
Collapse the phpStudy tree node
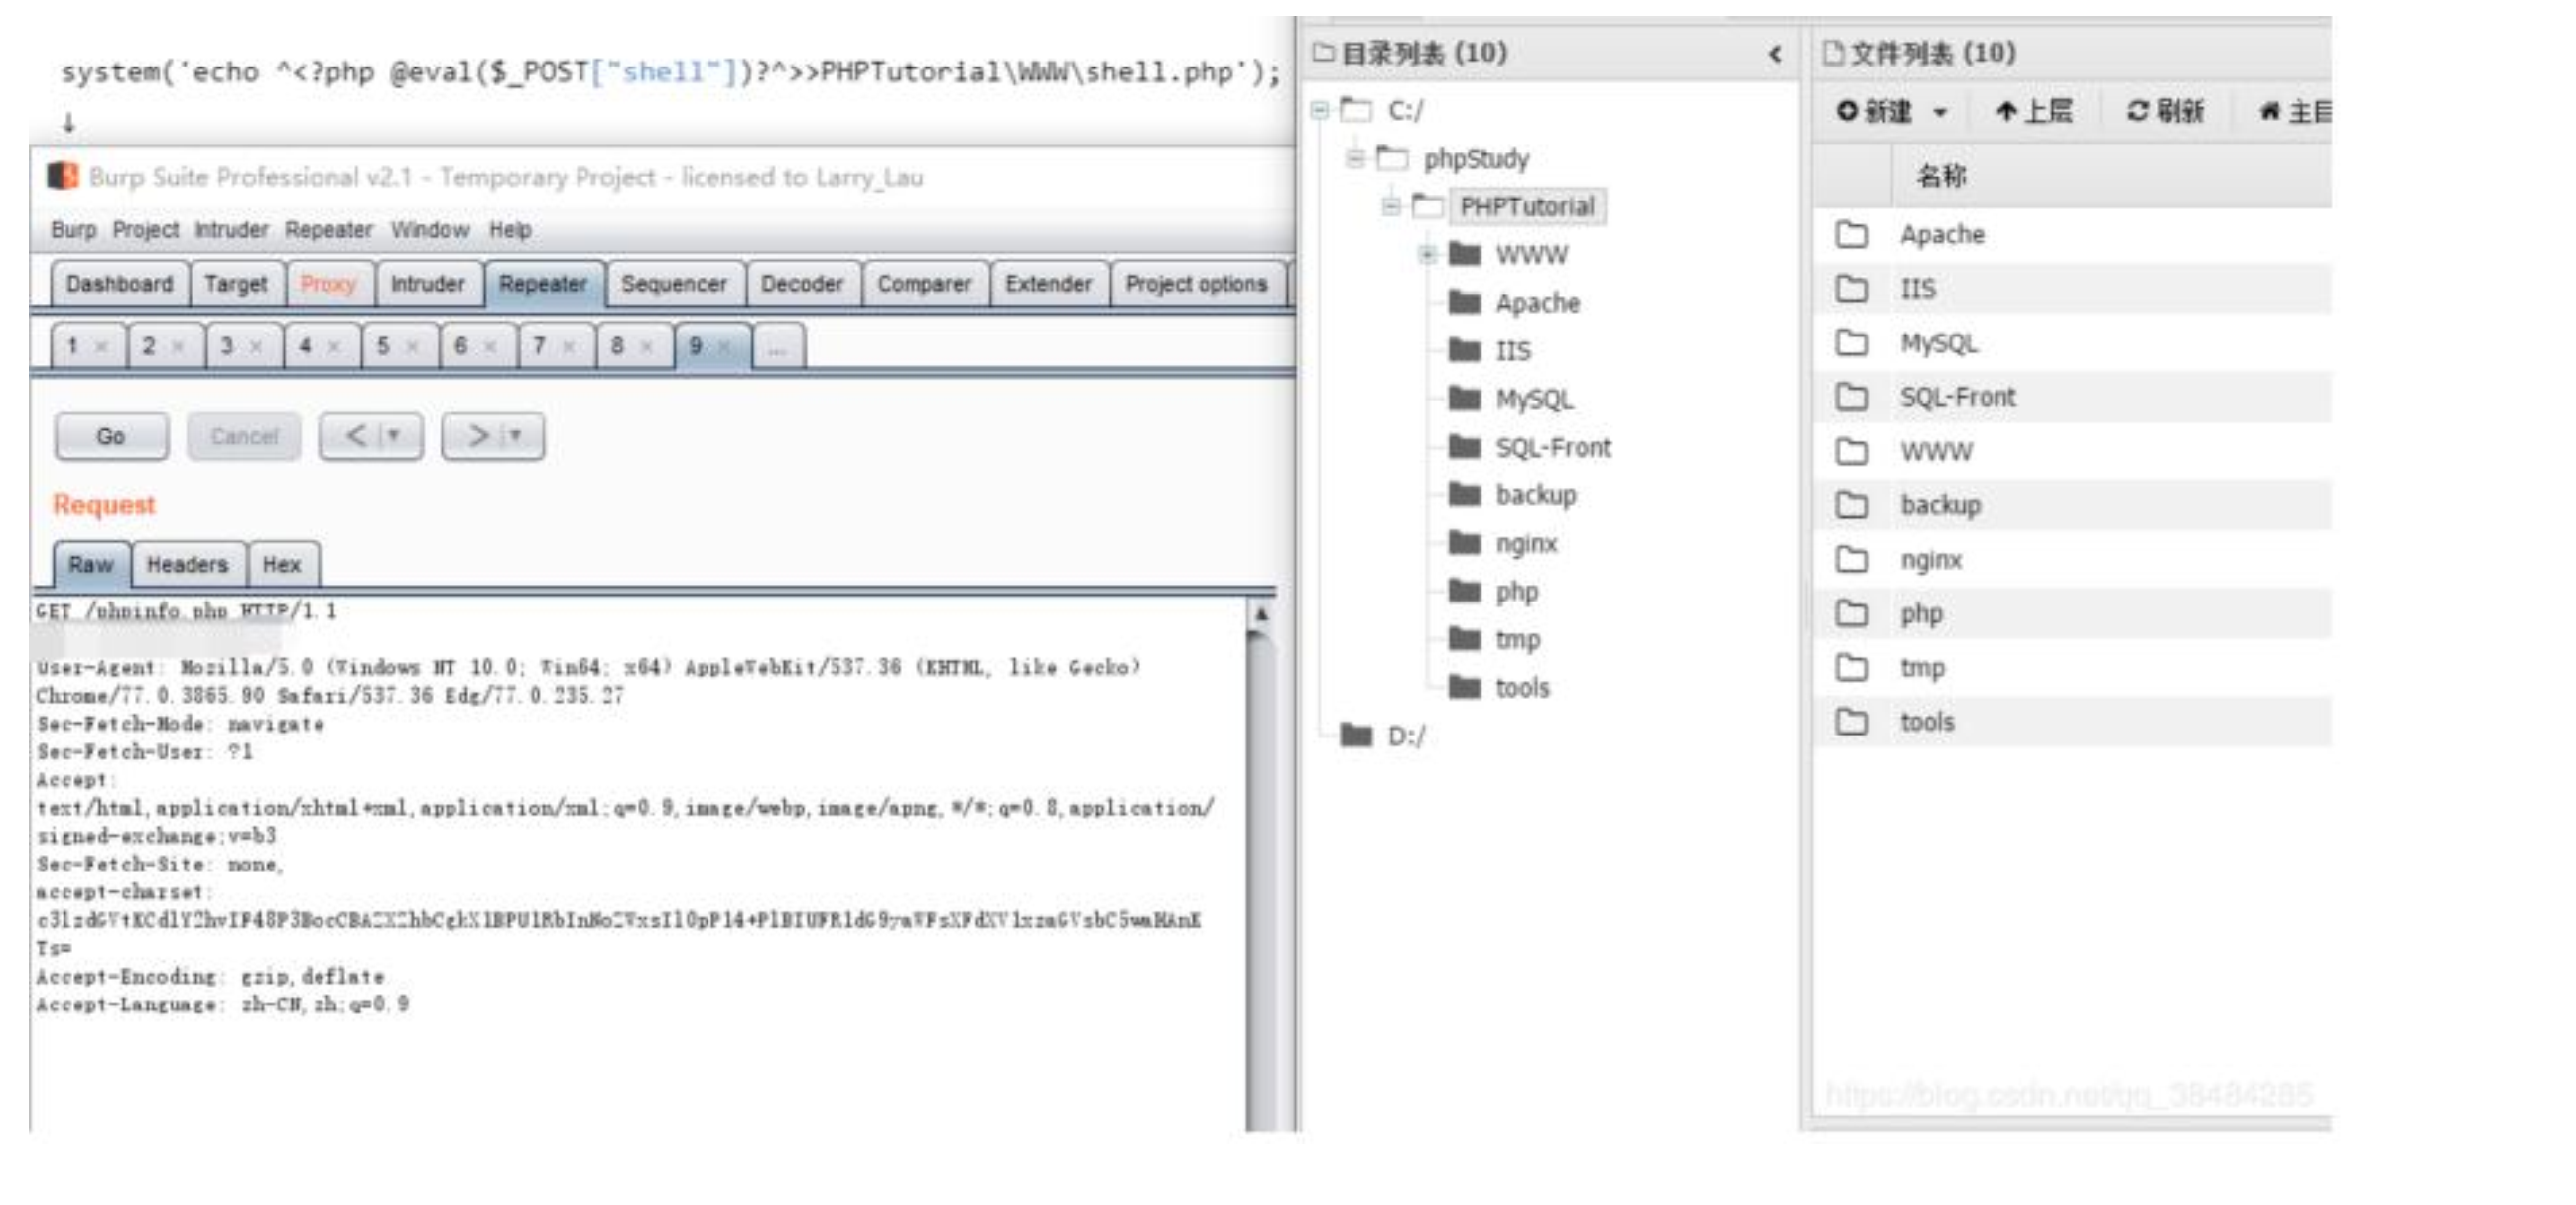pos(1356,158)
